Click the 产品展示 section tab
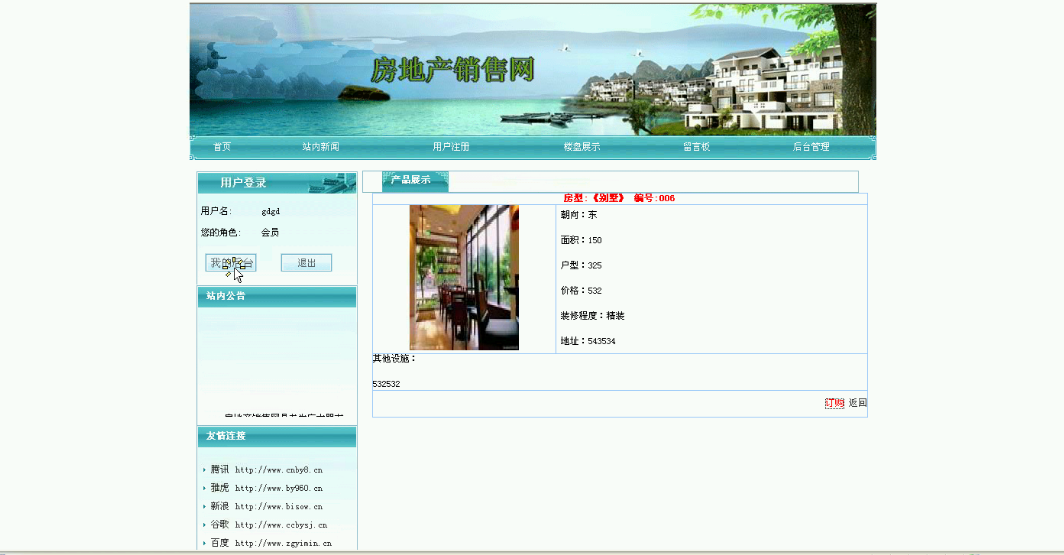This screenshot has height=555, width=1064. pyautogui.click(x=415, y=180)
